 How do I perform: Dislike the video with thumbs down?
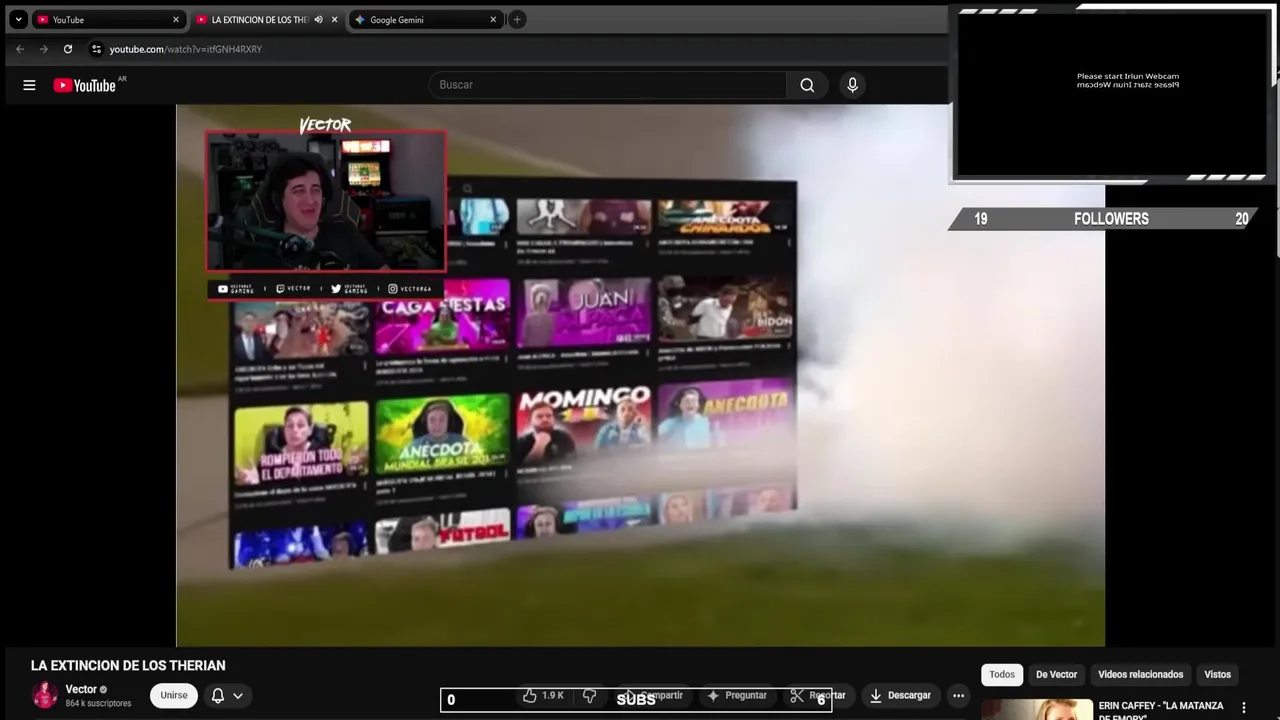pyautogui.click(x=590, y=695)
